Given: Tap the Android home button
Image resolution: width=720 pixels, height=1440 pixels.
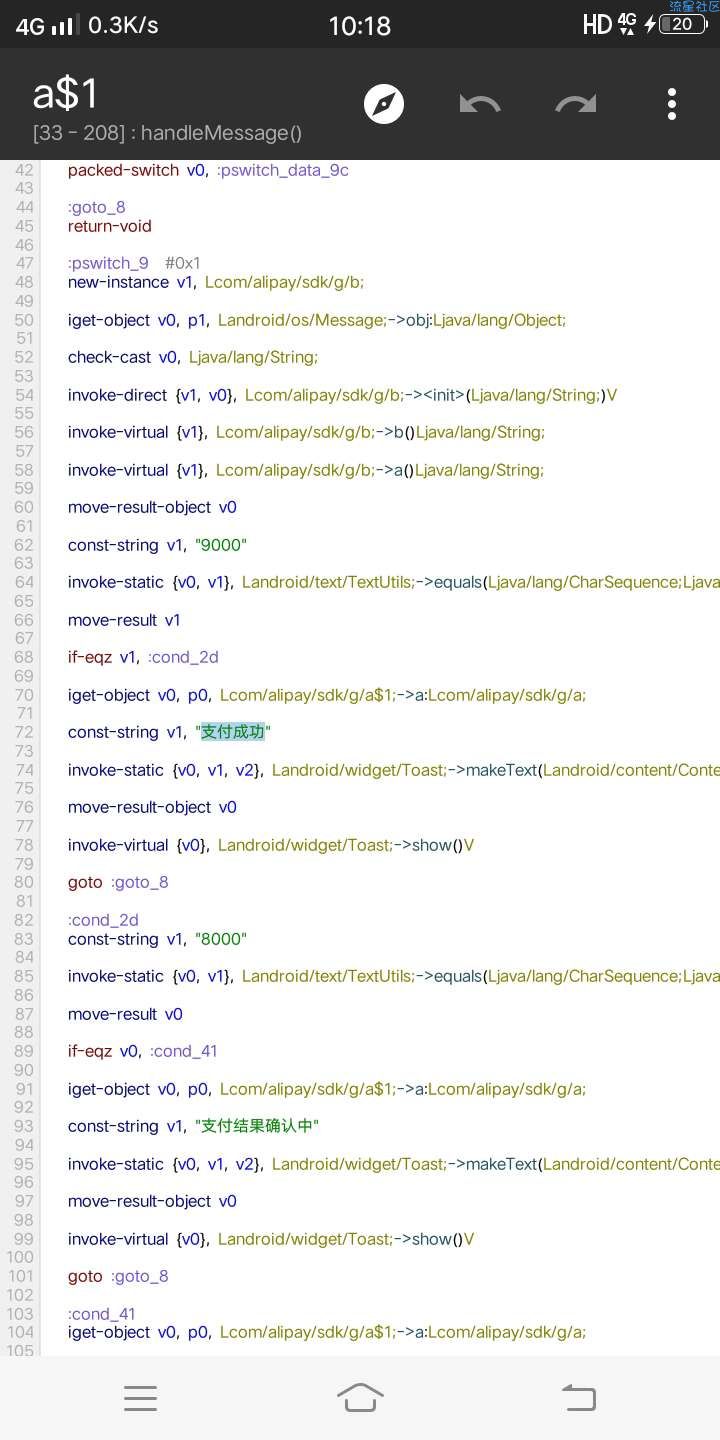Looking at the screenshot, I should [360, 1398].
